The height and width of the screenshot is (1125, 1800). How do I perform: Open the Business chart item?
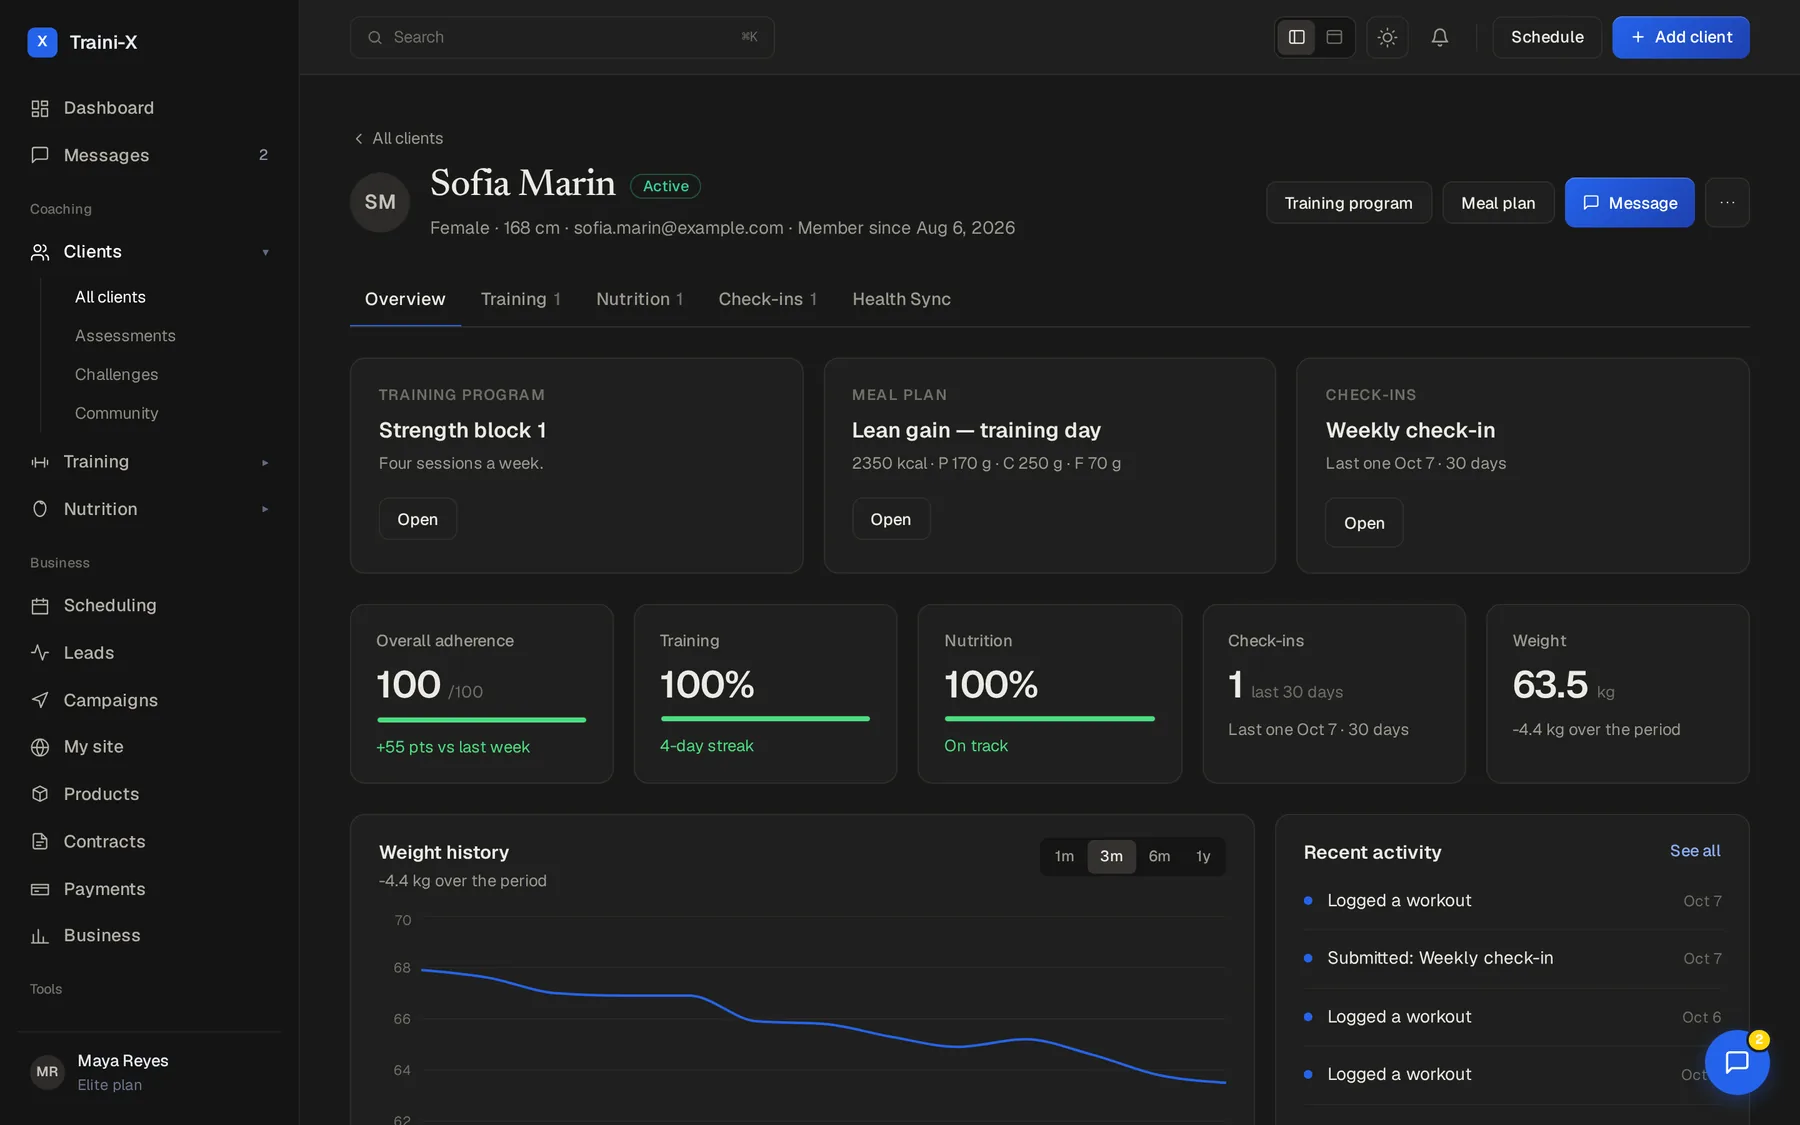pyautogui.click(x=149, y=936)
